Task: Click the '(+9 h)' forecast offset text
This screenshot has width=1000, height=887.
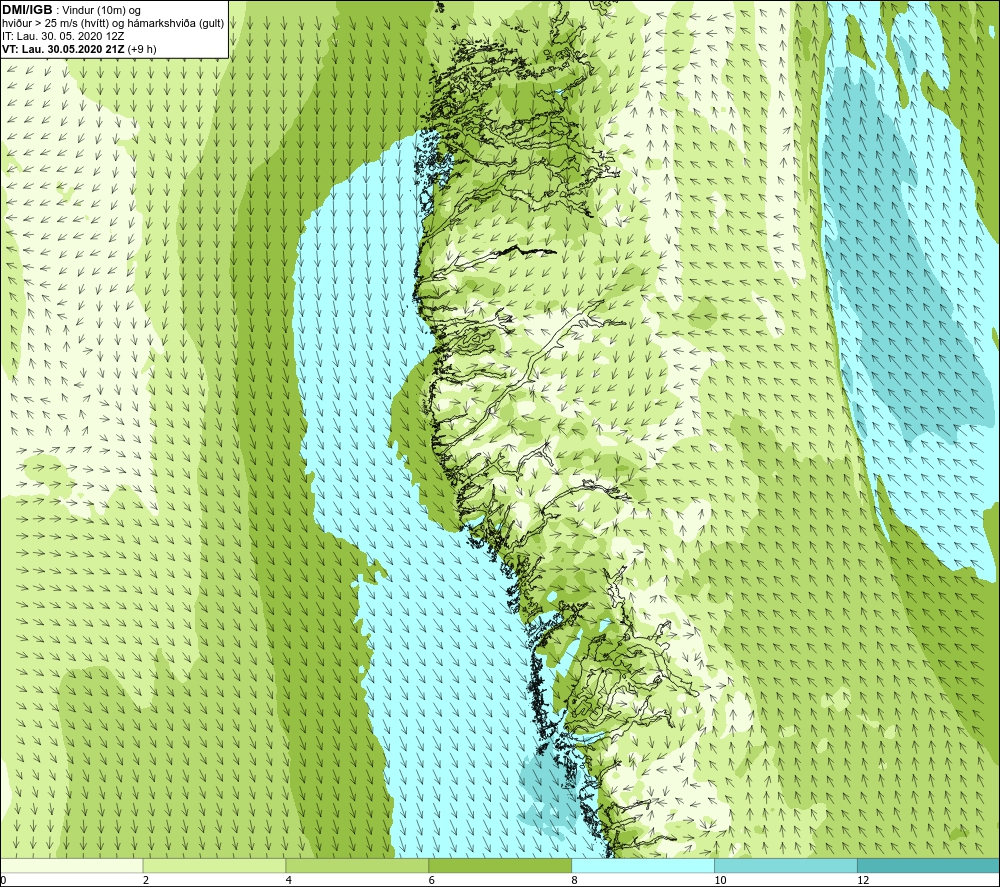Action: [142, 49]
